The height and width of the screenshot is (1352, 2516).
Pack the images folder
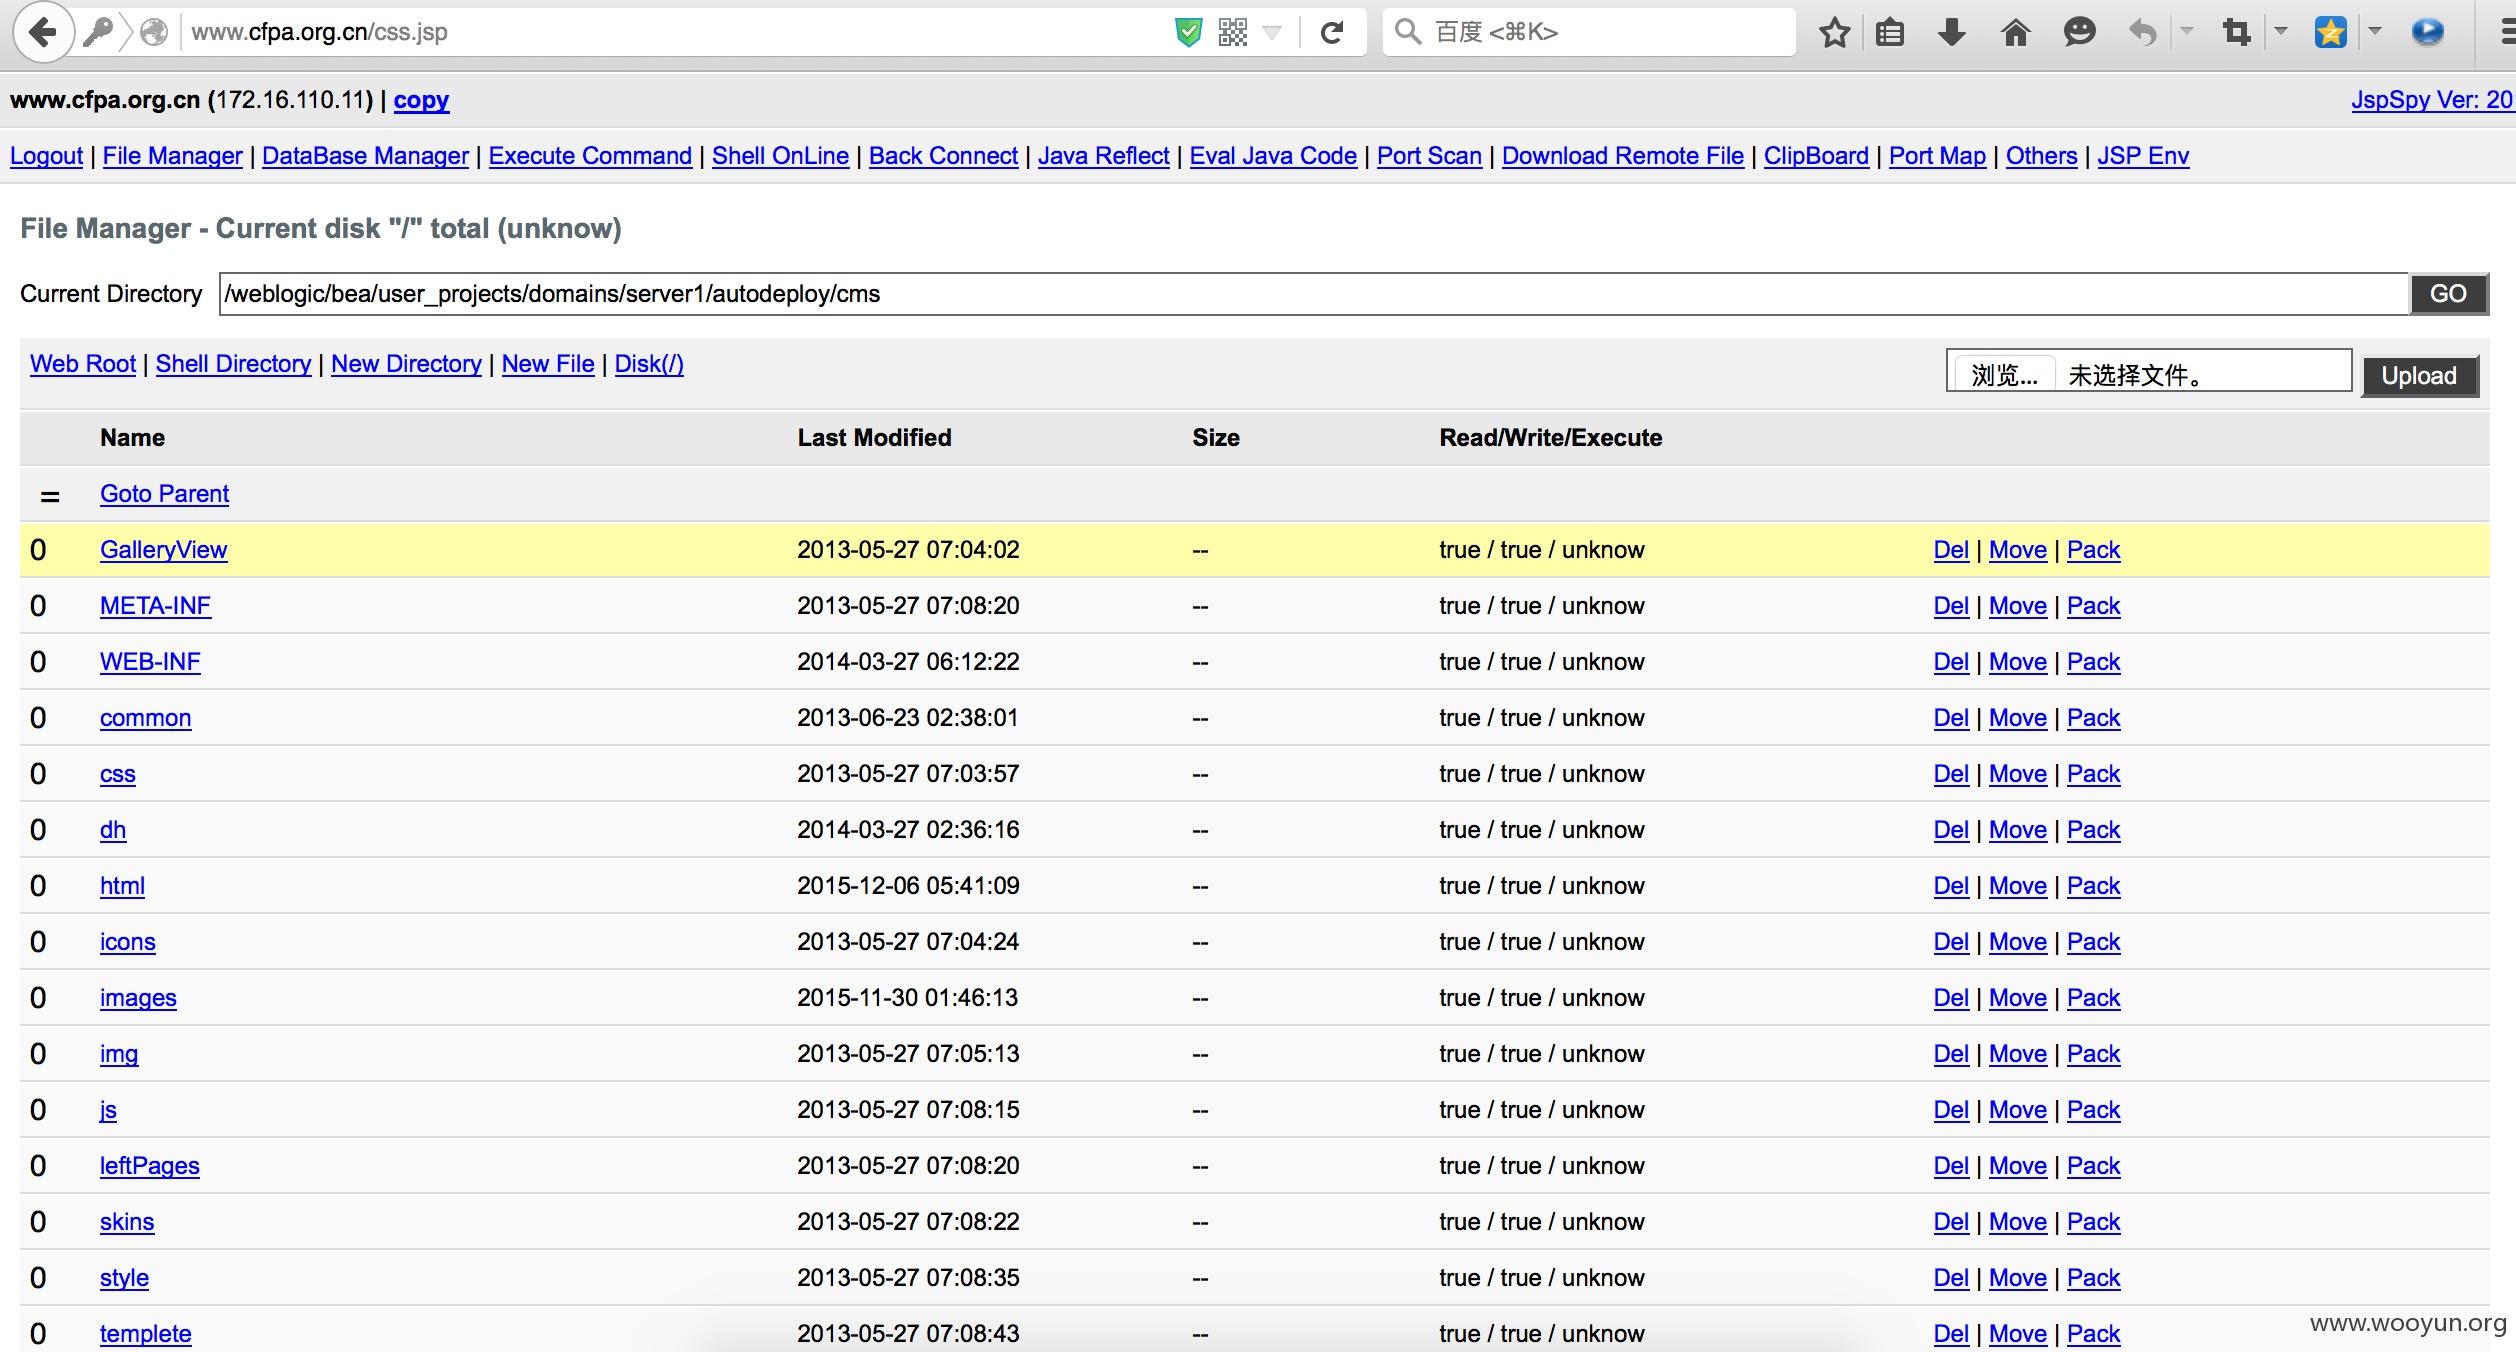(x=2094, y=998)
